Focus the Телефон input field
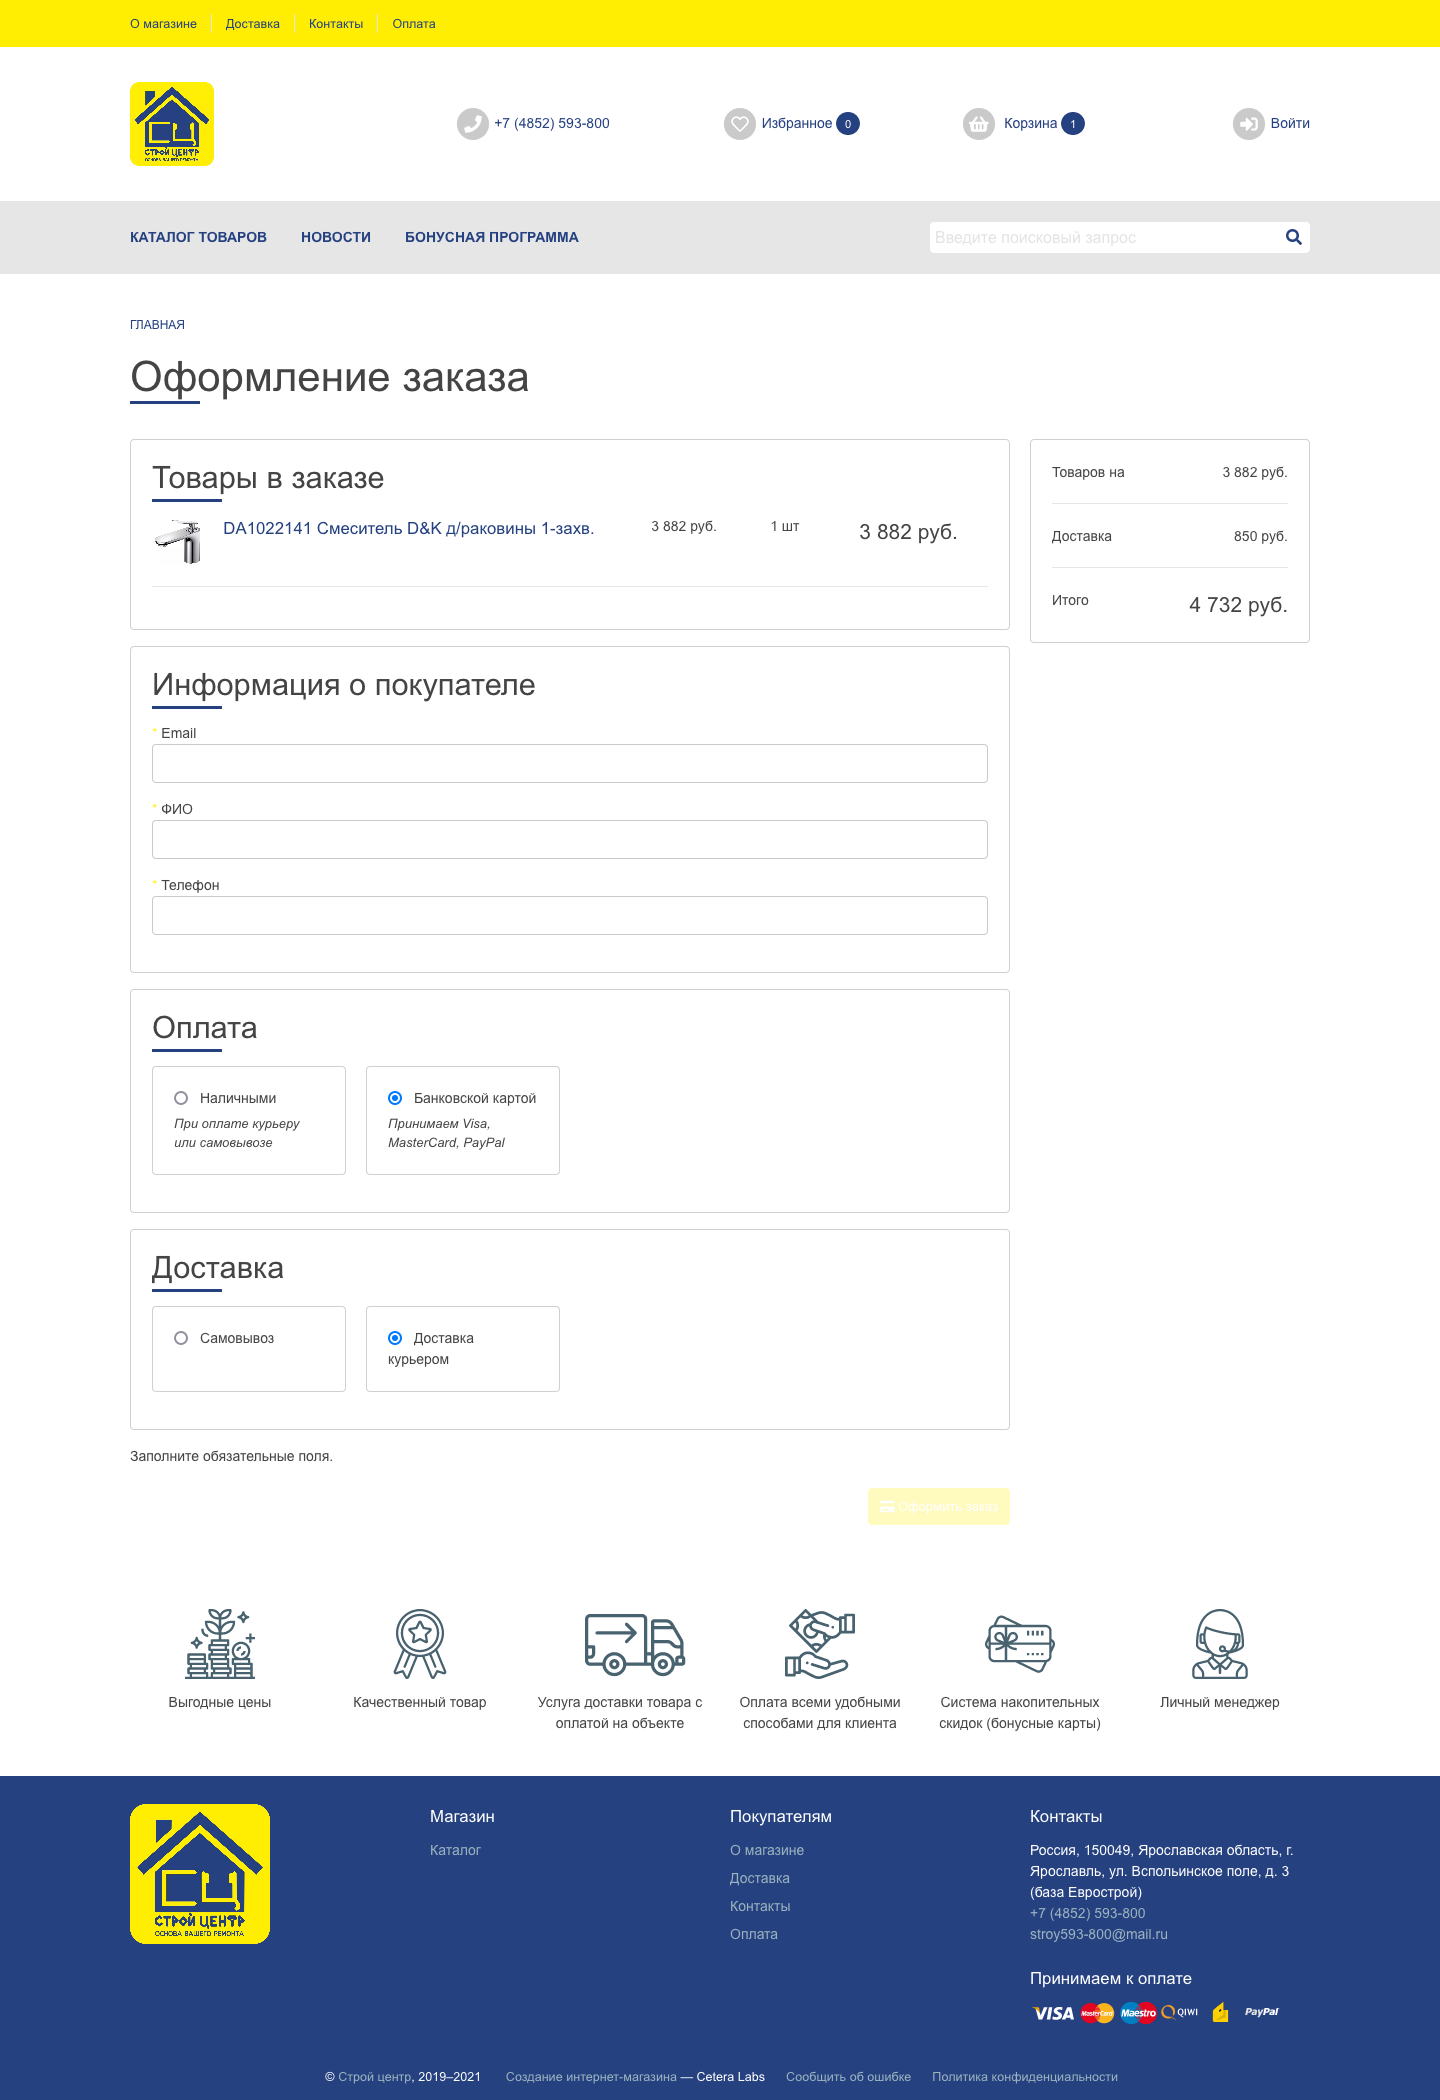1440x2100 pixels. pyautogui.click(x=569, y=915)
